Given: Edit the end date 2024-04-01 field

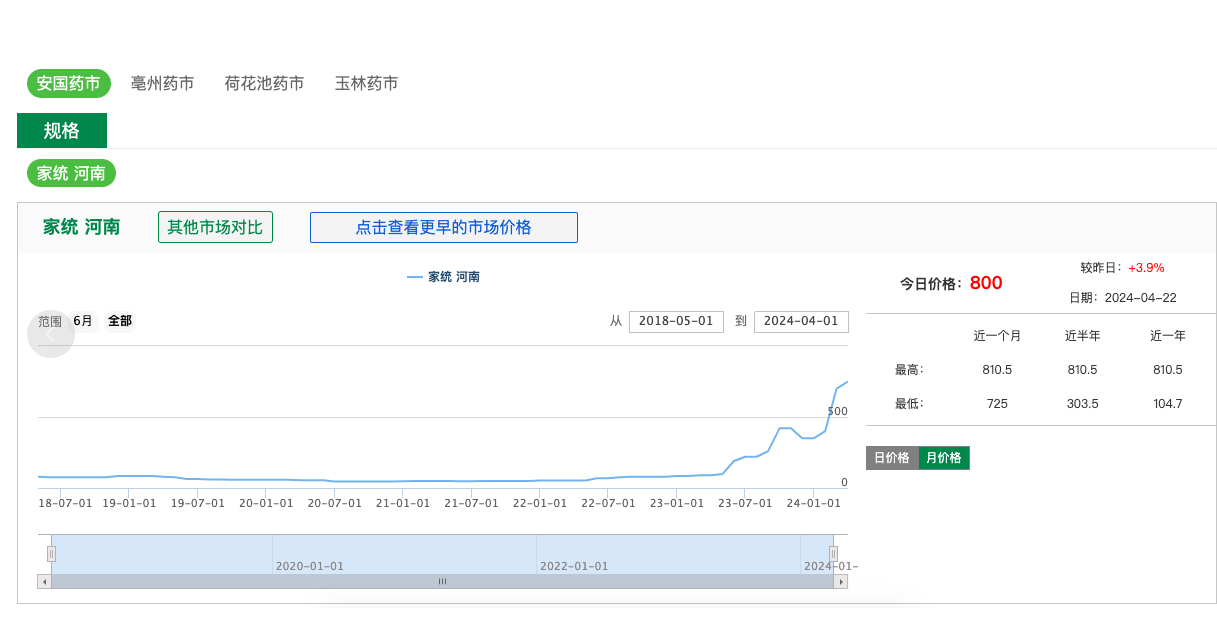Looking at the screenshot, I should (801, 321).
